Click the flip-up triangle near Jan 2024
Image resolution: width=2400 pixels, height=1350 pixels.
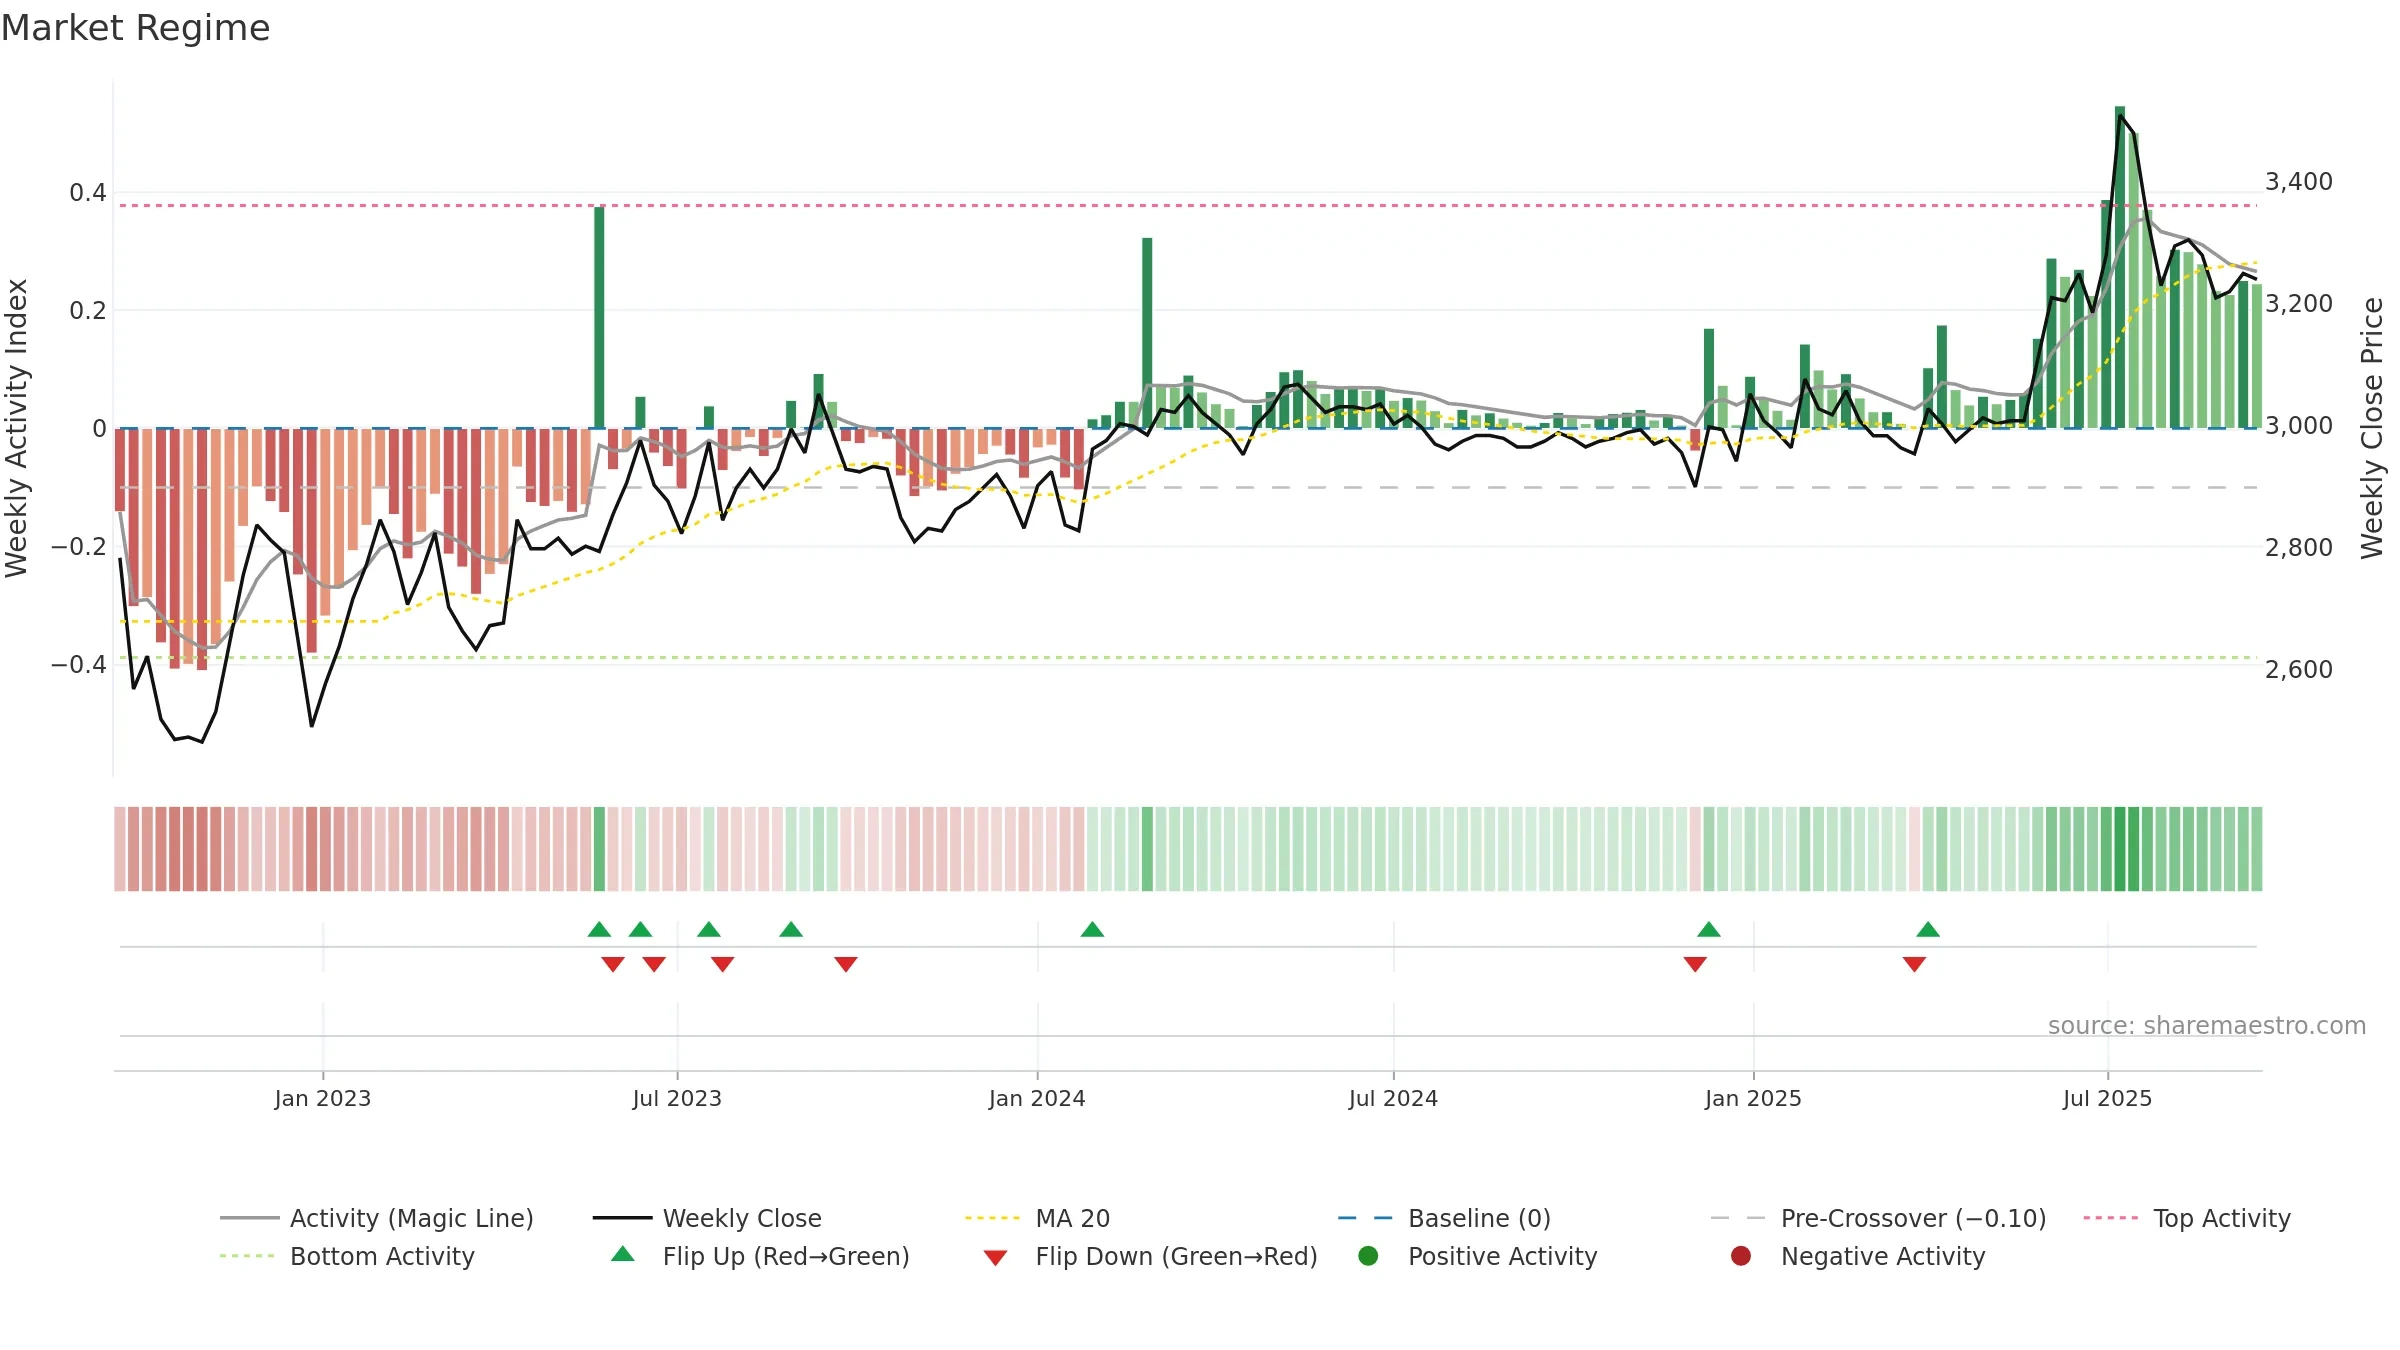1092,930
